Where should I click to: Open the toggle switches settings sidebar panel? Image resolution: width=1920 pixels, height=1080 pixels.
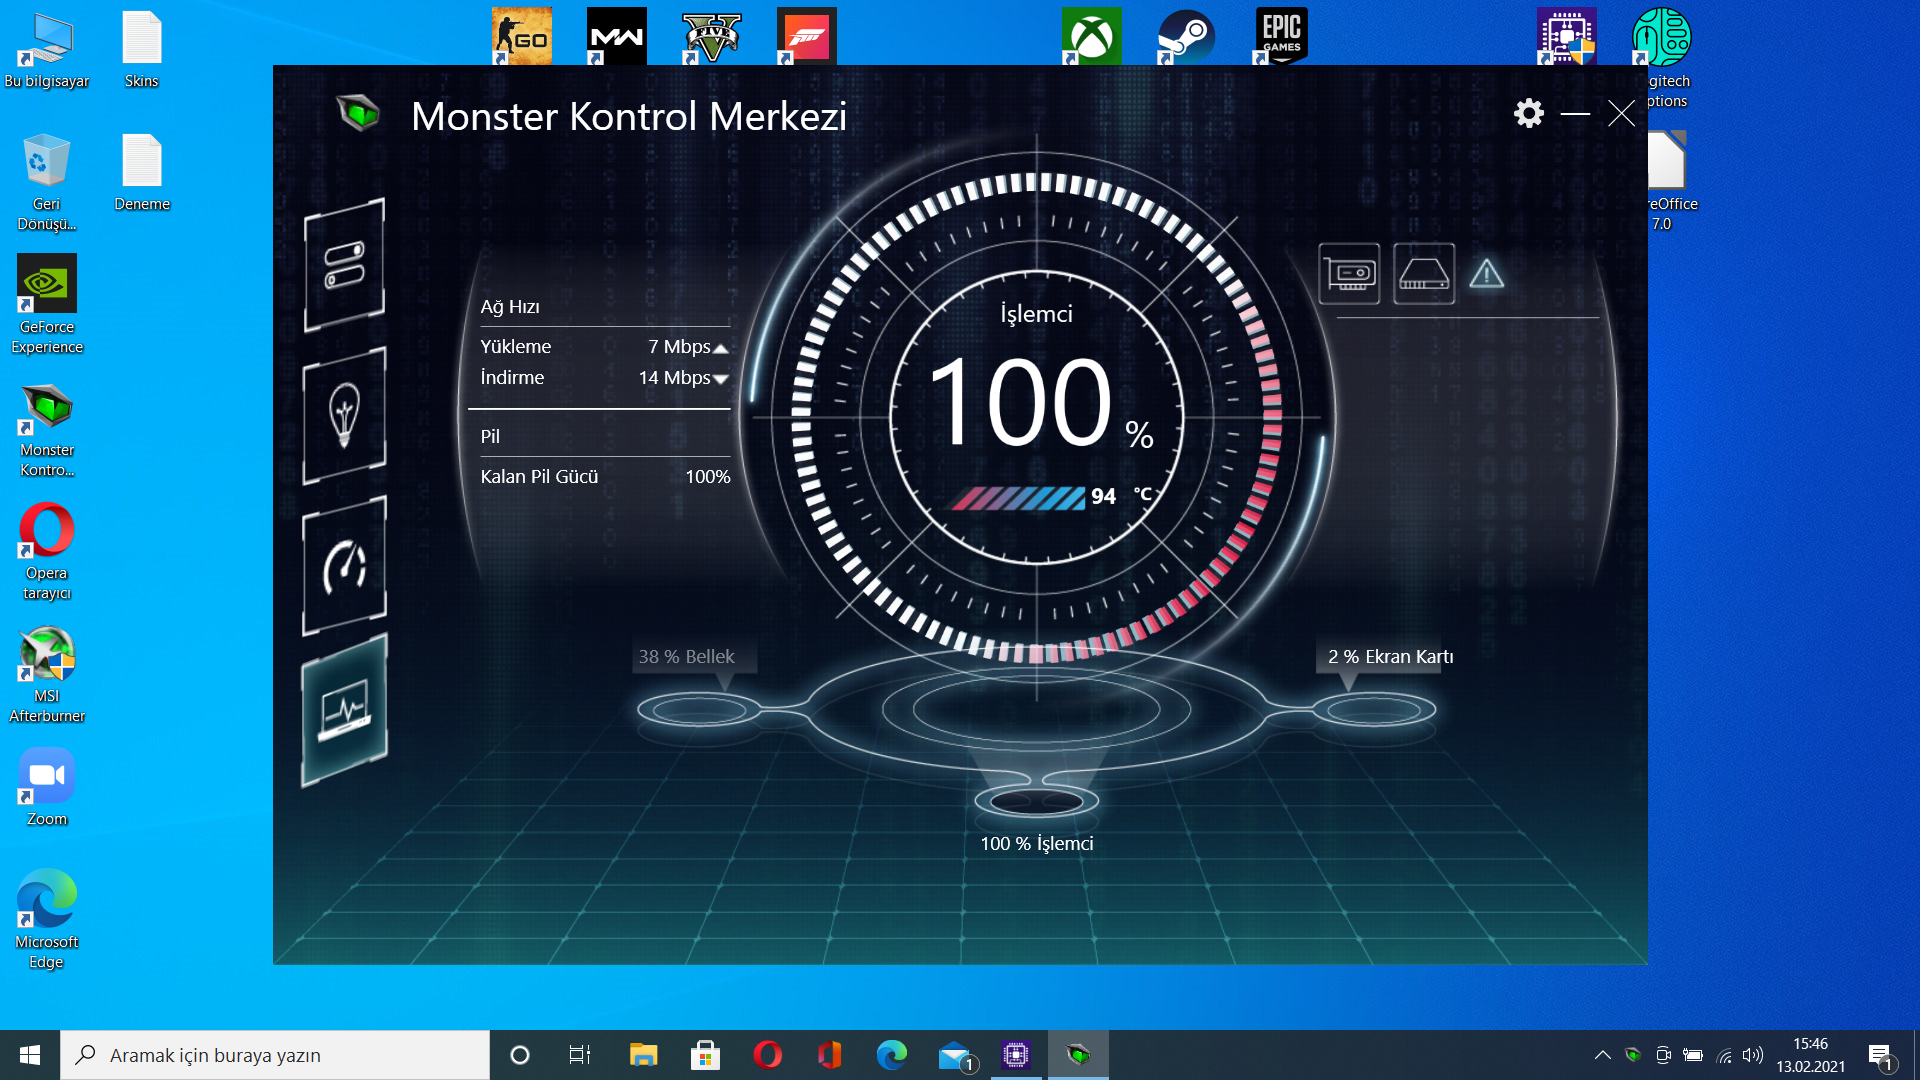tap(345, 265)
